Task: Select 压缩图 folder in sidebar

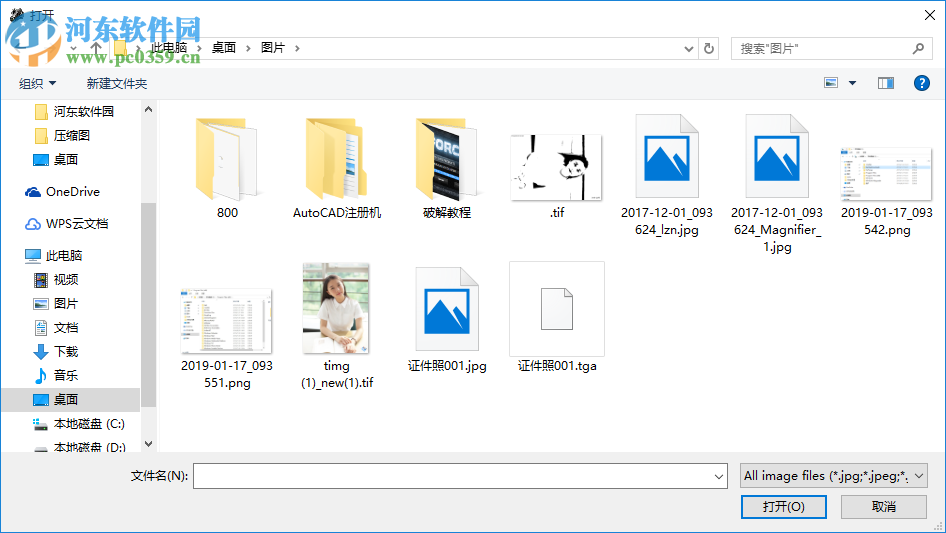Action: (62, 136)
